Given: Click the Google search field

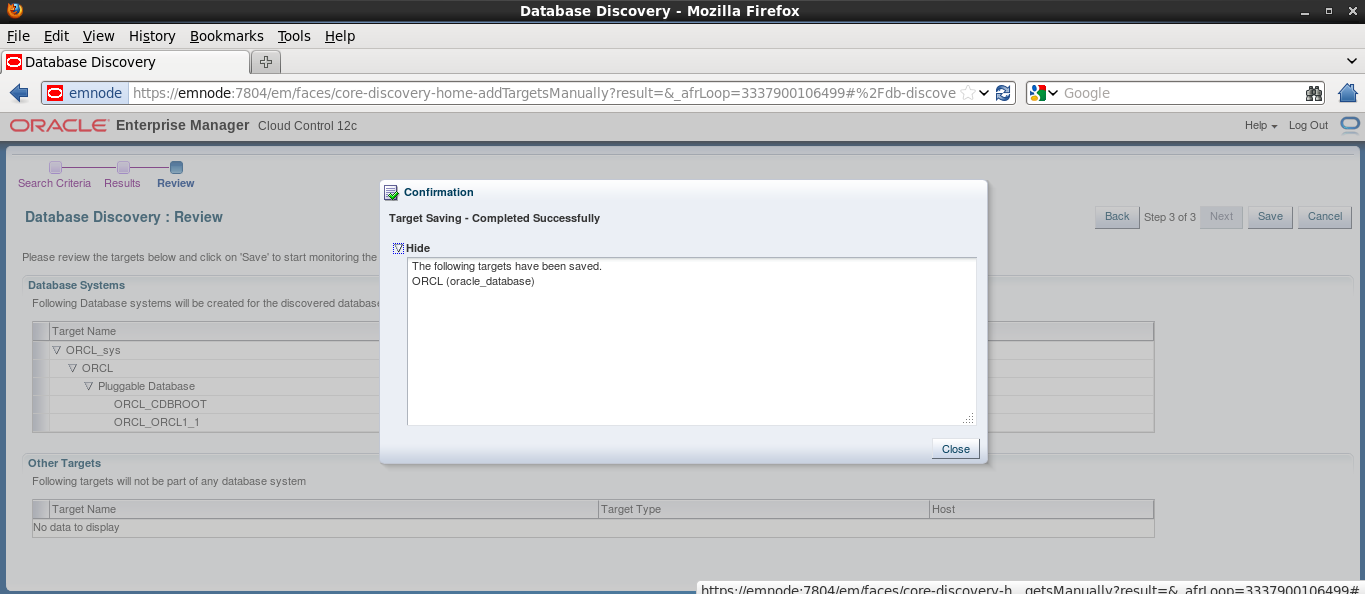Looking at the screenshot, I should [x=1181, y=93].
